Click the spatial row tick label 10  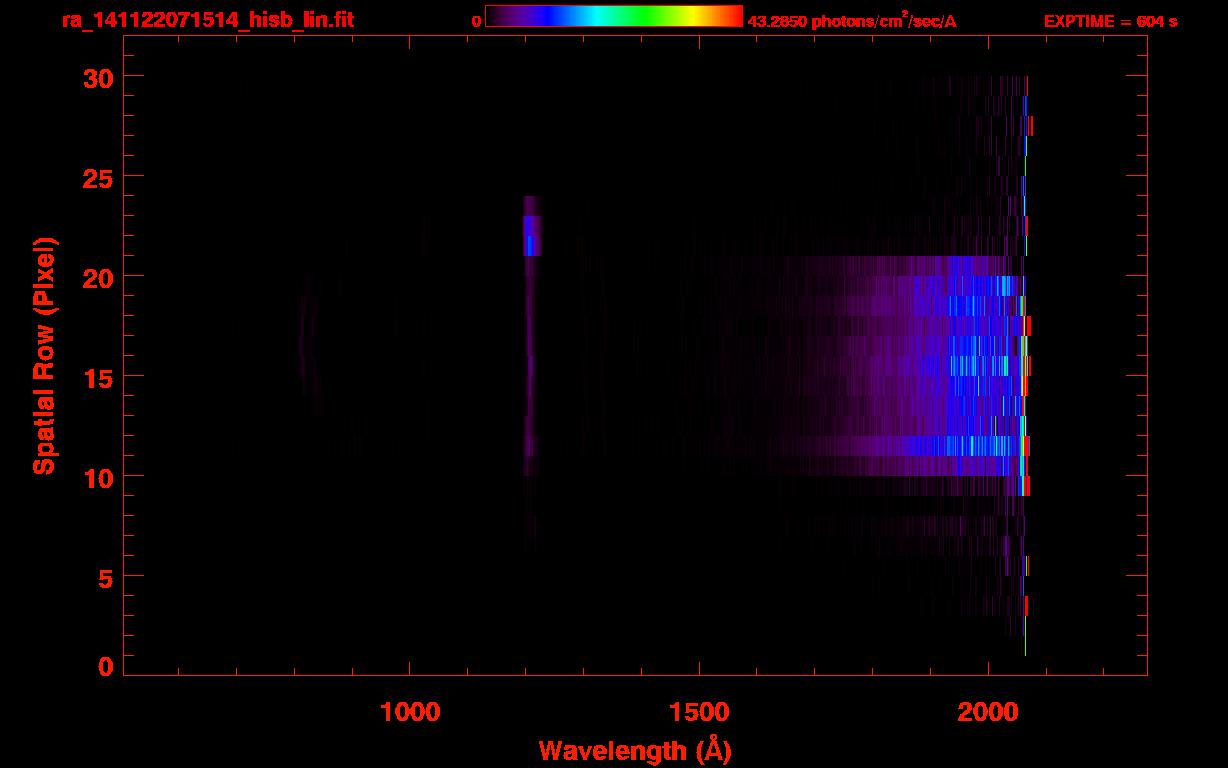(98, 477)
